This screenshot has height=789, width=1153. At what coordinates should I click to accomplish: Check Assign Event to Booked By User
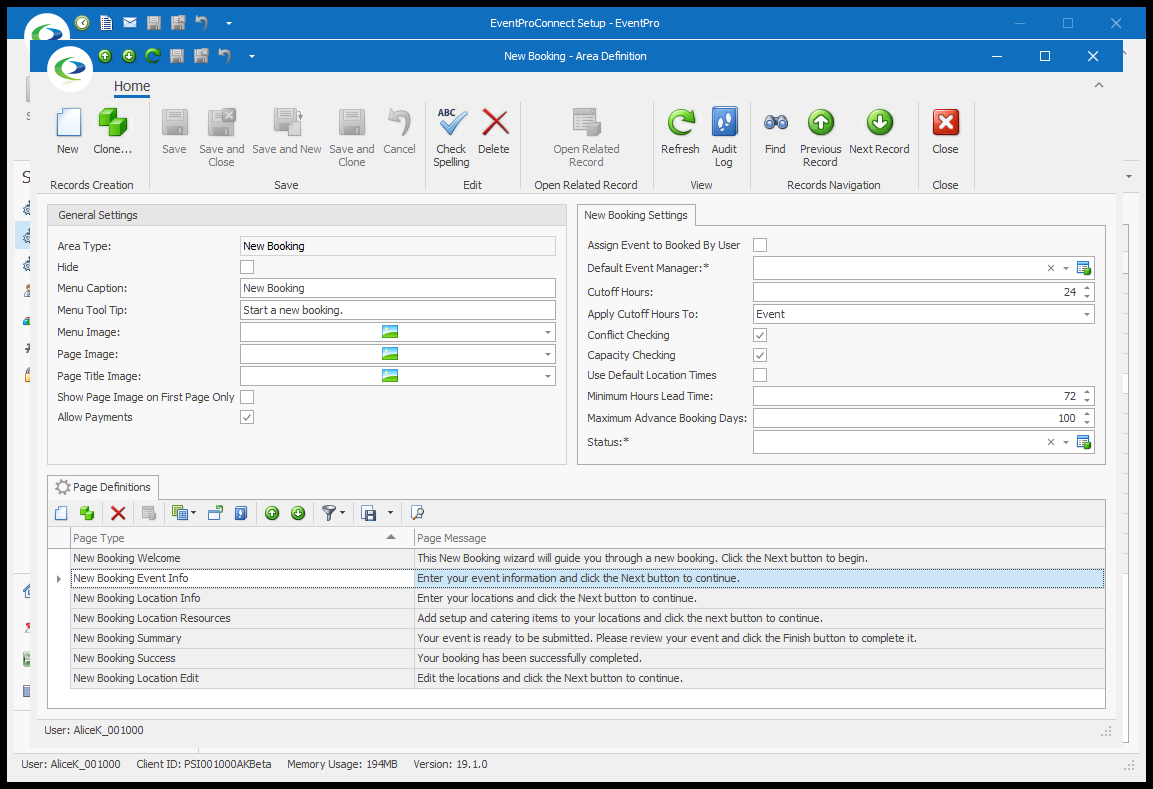760,245
